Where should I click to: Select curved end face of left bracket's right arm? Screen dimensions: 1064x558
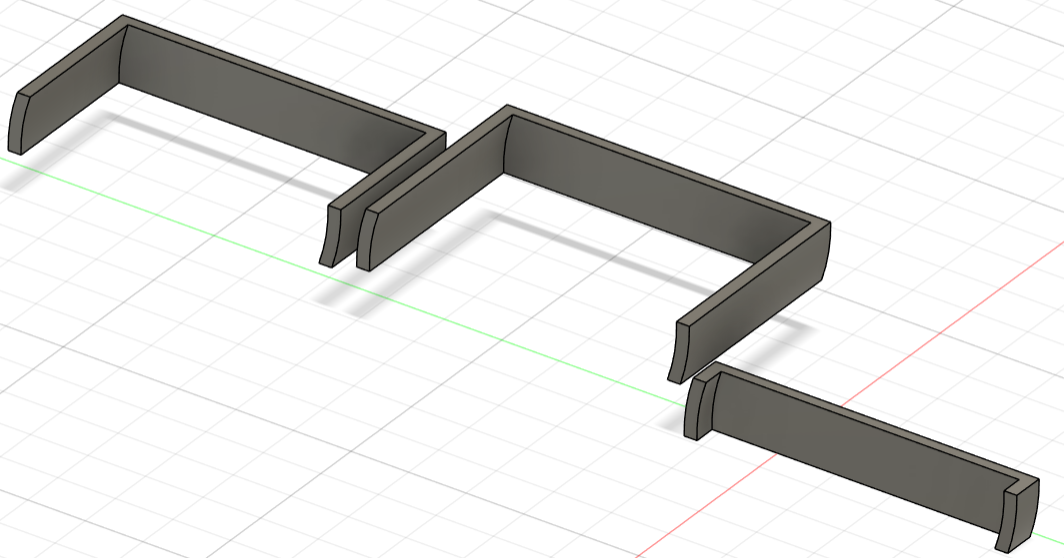click(330, 235)
